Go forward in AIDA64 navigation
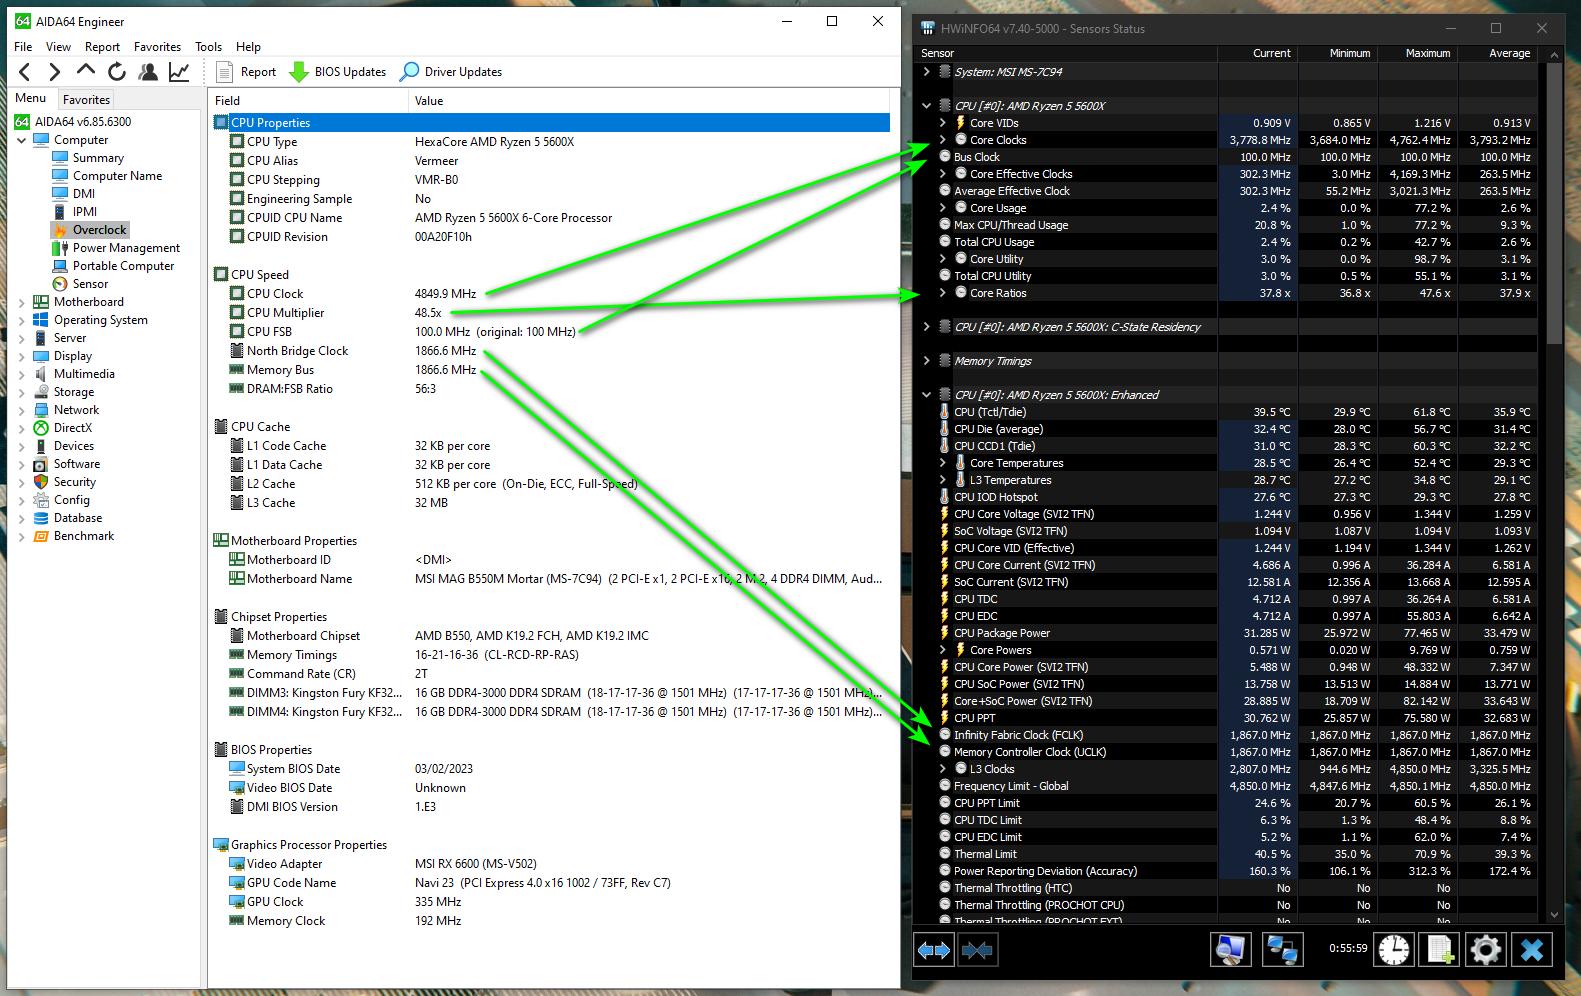 (x=55, y=72)
